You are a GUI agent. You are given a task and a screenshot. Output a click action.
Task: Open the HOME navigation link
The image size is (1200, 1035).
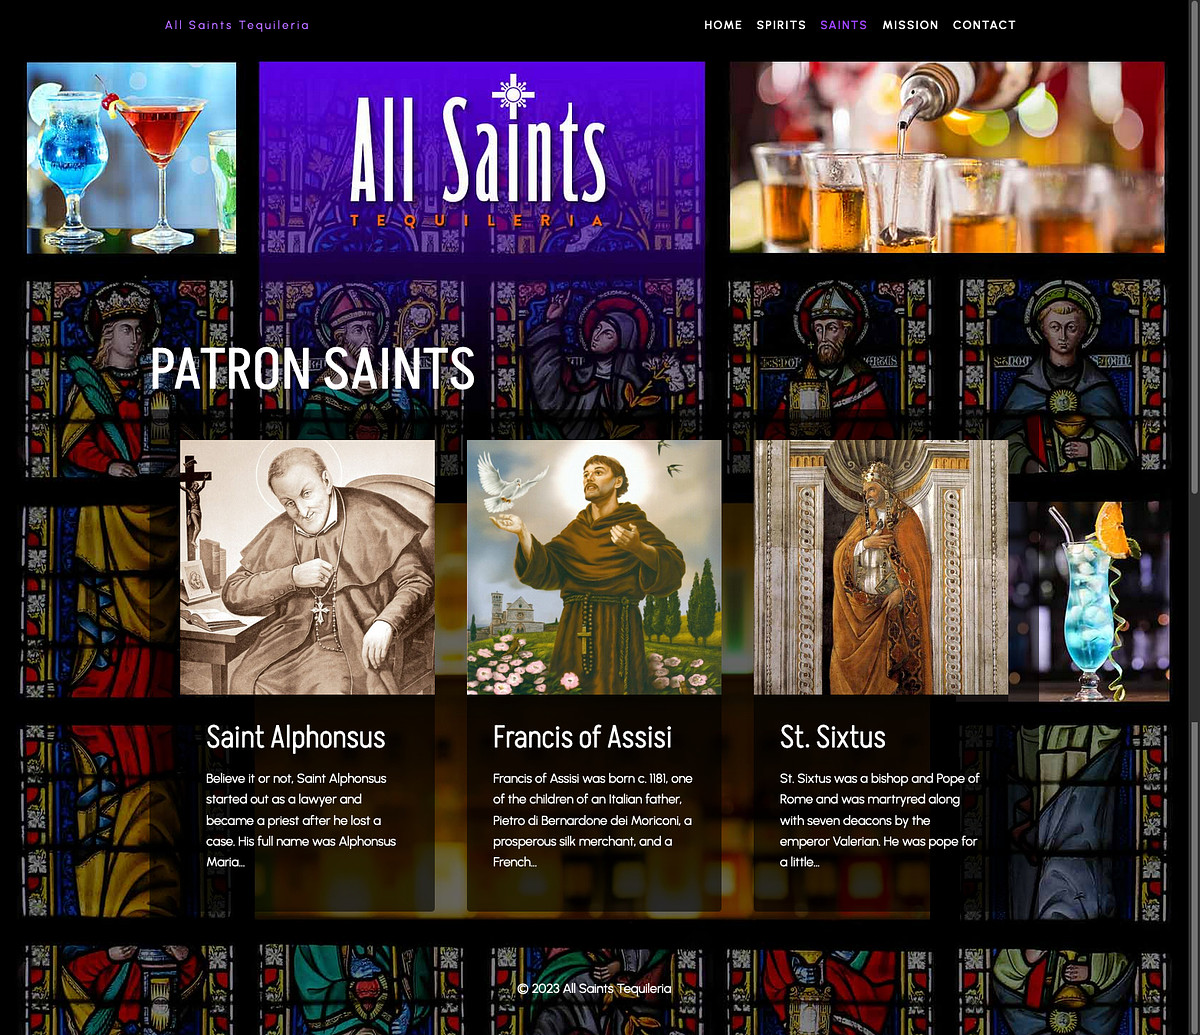(x=723, y=25)
